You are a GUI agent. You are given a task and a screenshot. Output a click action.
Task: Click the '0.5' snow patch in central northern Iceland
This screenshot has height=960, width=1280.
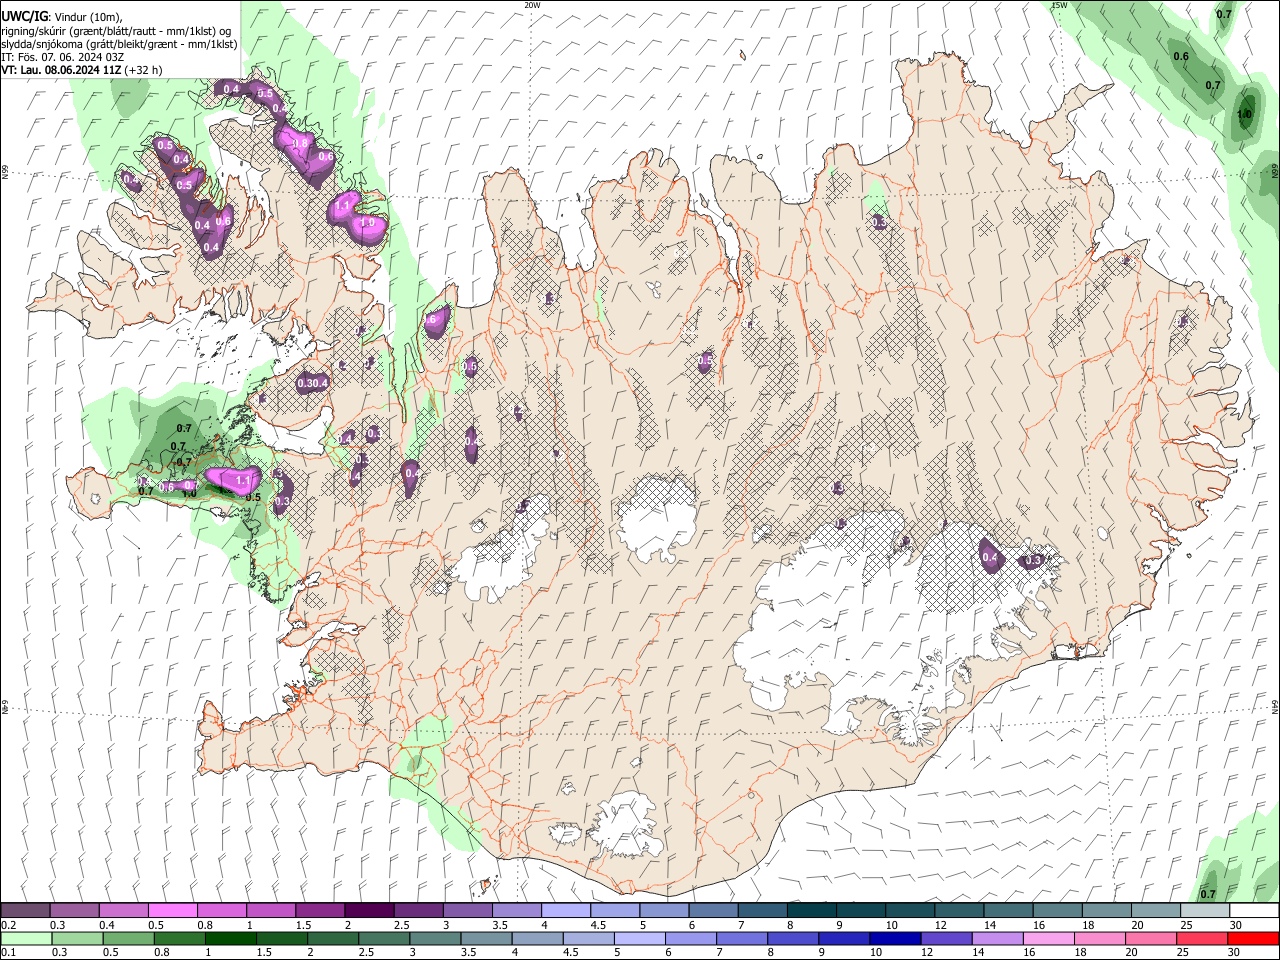[x=705, y=360]
